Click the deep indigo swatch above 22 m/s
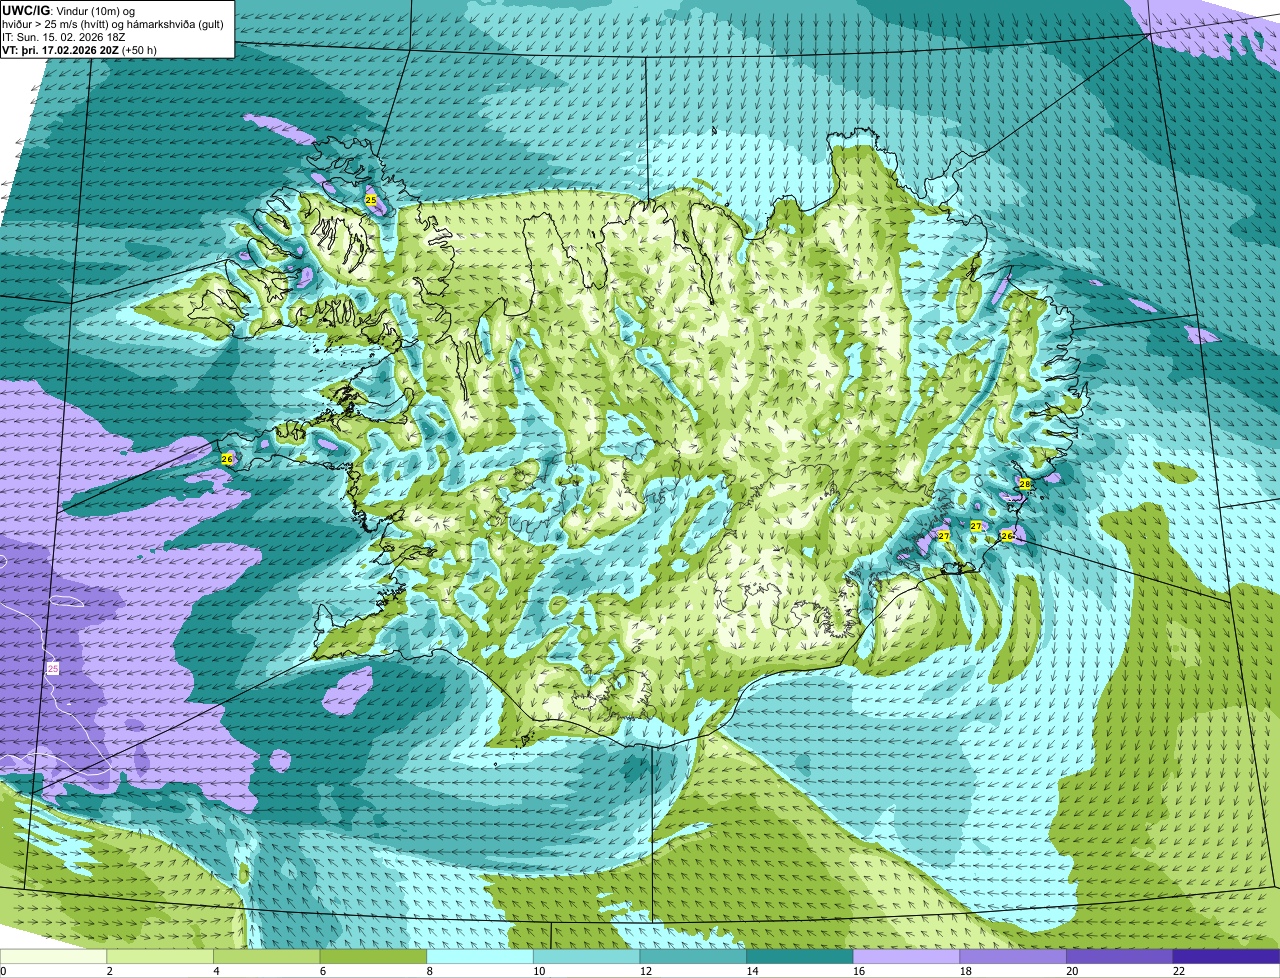The width and height of the screenshot is (1280, 978). point(1227,956)
